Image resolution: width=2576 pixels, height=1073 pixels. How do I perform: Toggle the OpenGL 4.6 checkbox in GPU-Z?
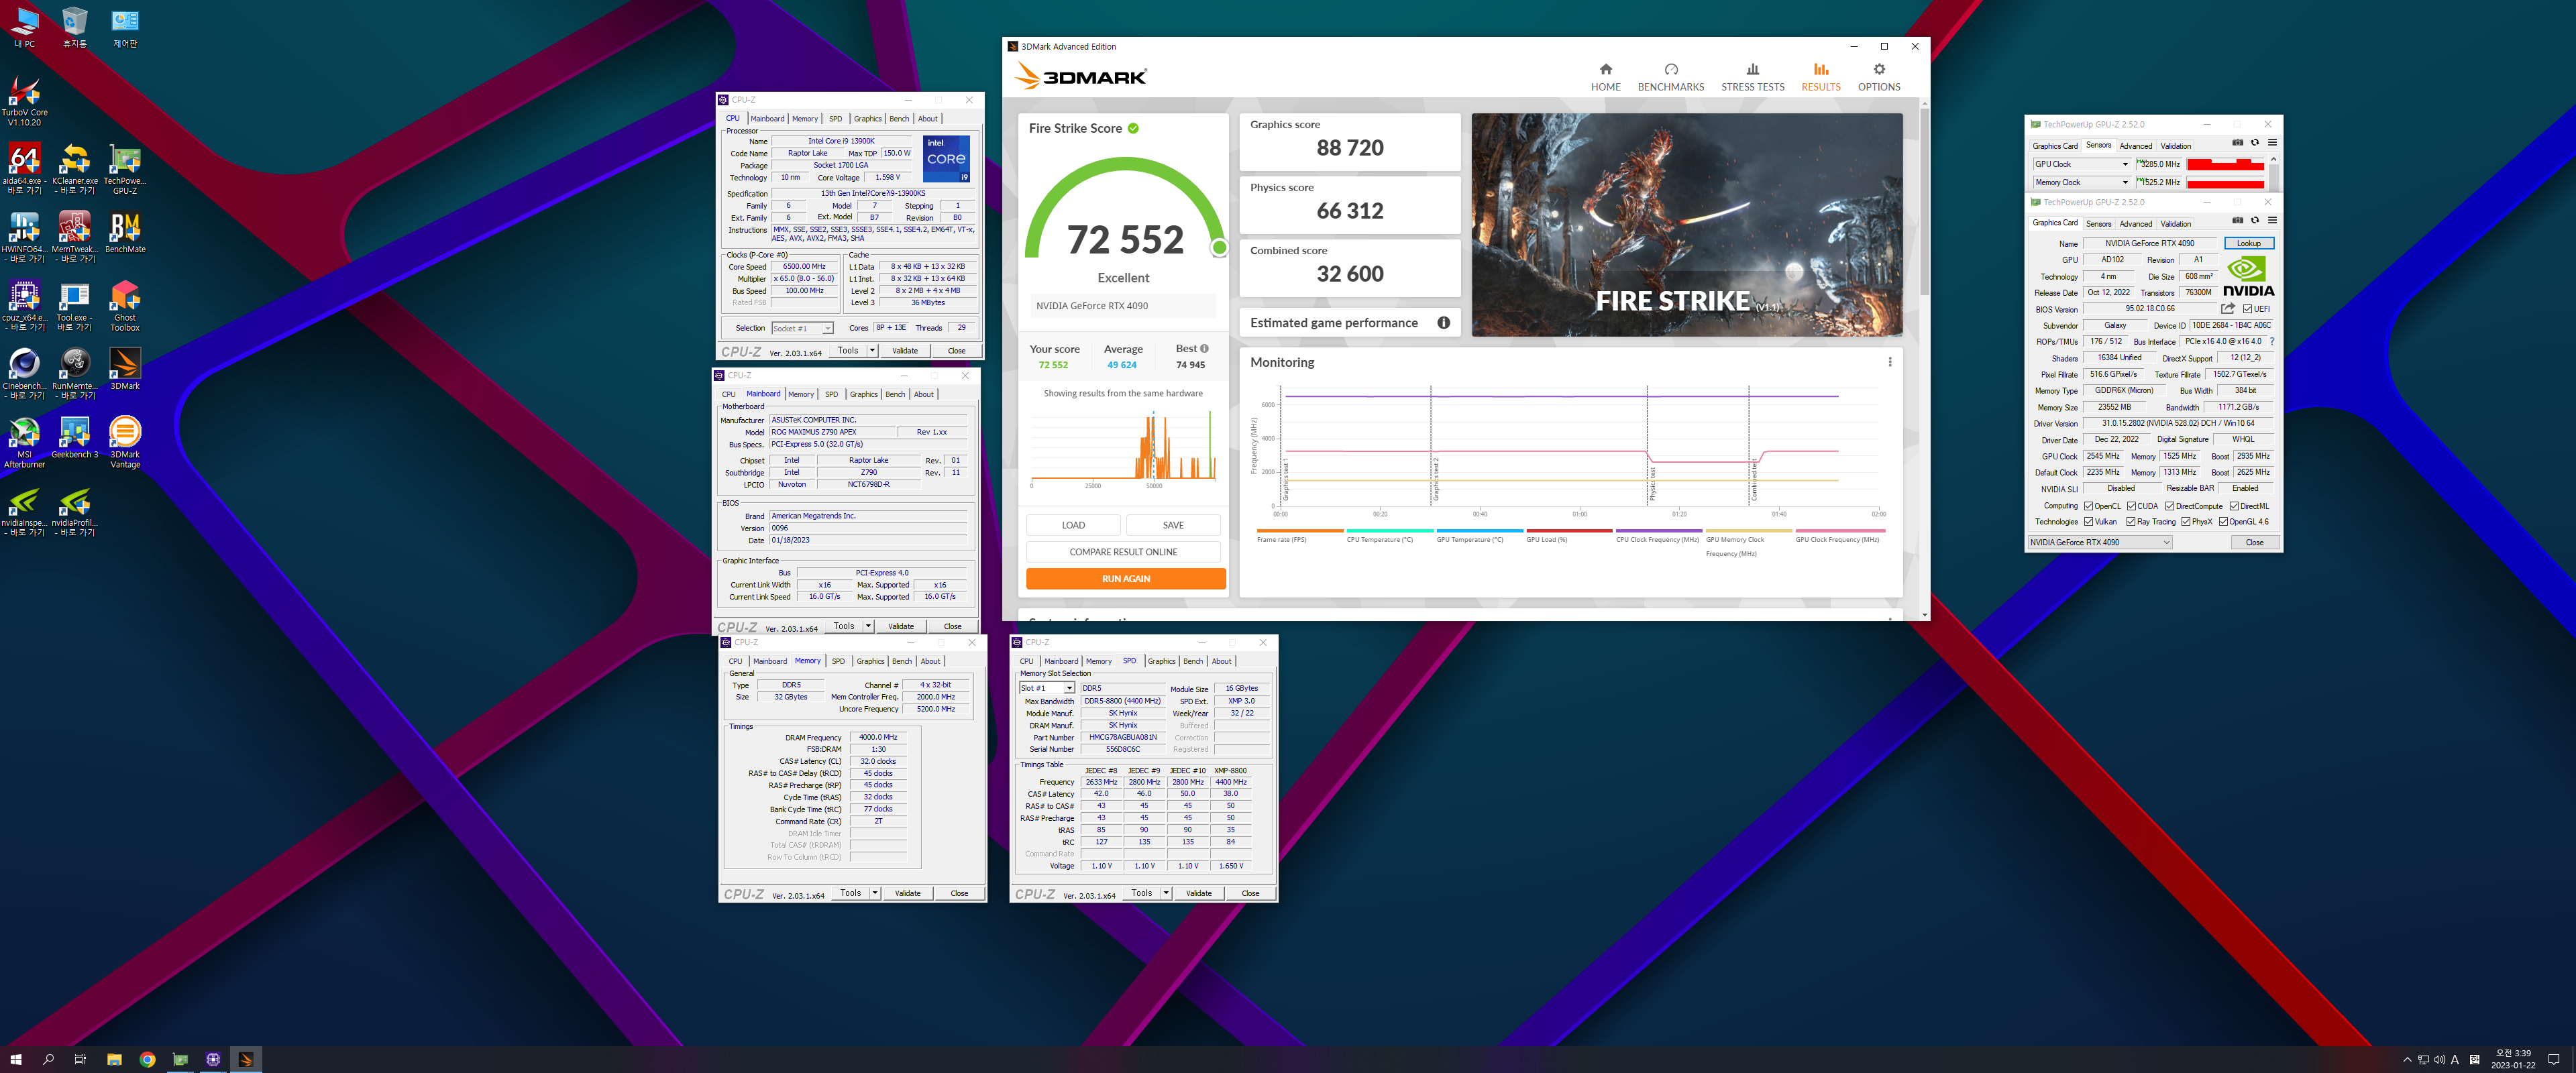2223,522
